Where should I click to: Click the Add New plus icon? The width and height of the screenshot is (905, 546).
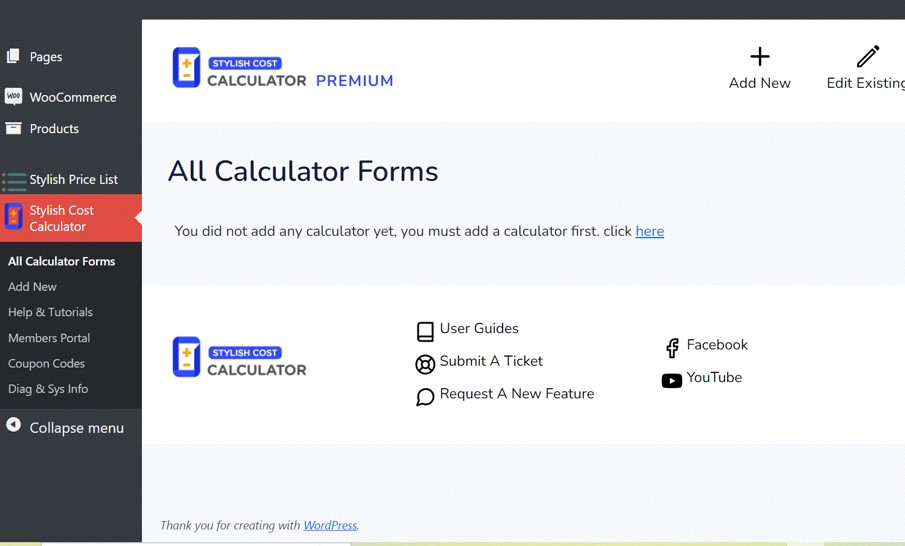(760, 57)
